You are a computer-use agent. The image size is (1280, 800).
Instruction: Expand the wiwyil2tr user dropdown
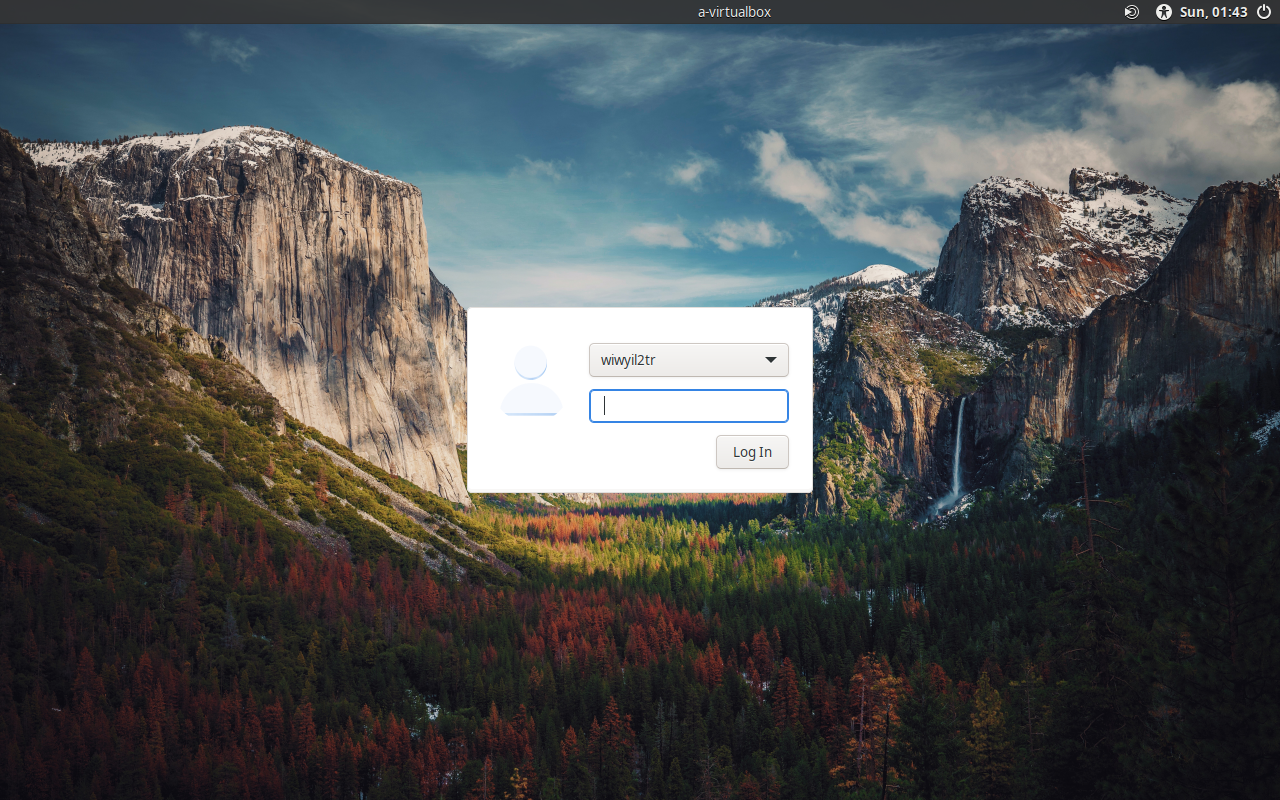coord(689,360)
